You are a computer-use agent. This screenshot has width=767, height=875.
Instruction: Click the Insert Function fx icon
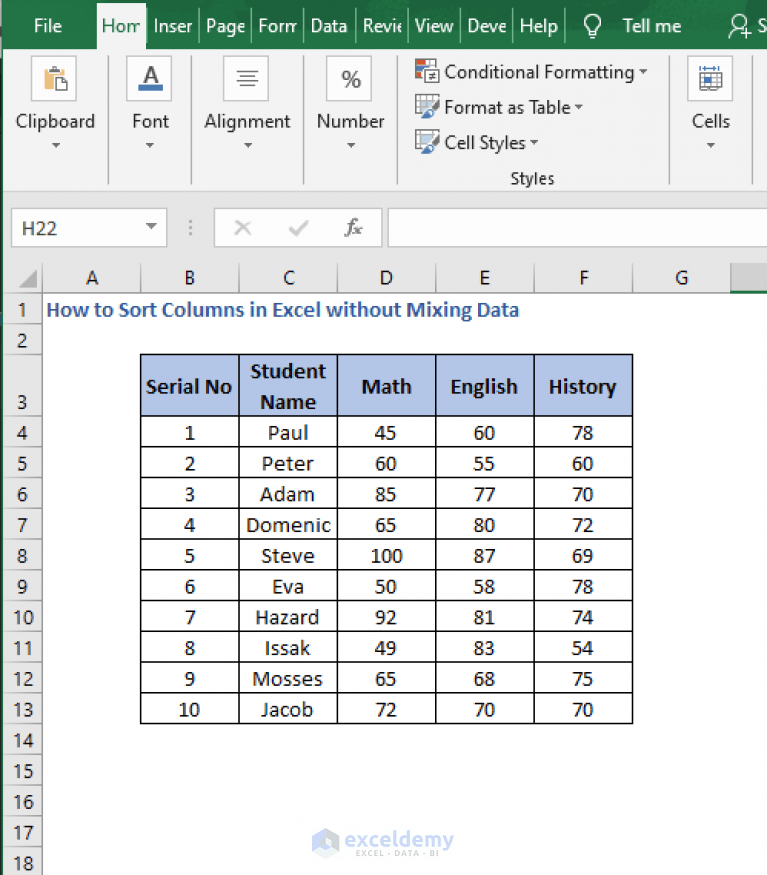[353, 227]
